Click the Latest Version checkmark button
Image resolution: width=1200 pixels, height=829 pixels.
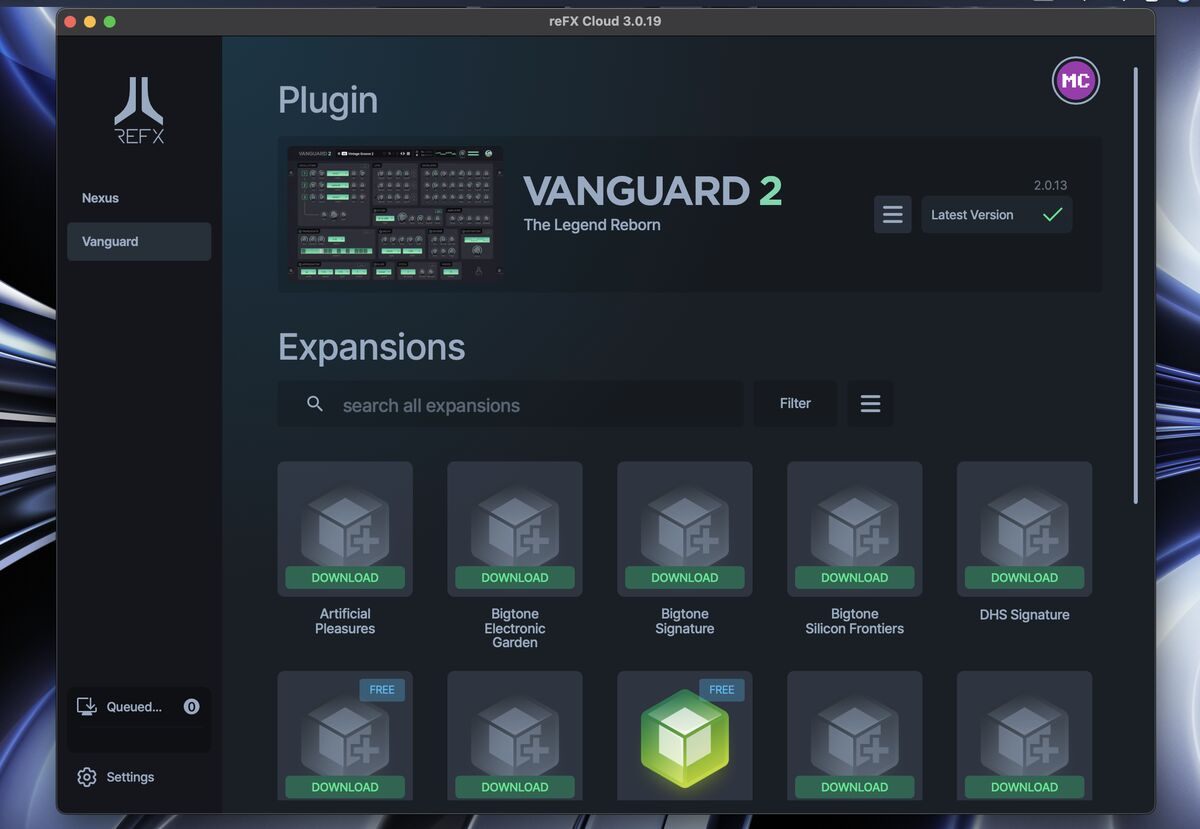pyautogui.click(x=996, y=215)
